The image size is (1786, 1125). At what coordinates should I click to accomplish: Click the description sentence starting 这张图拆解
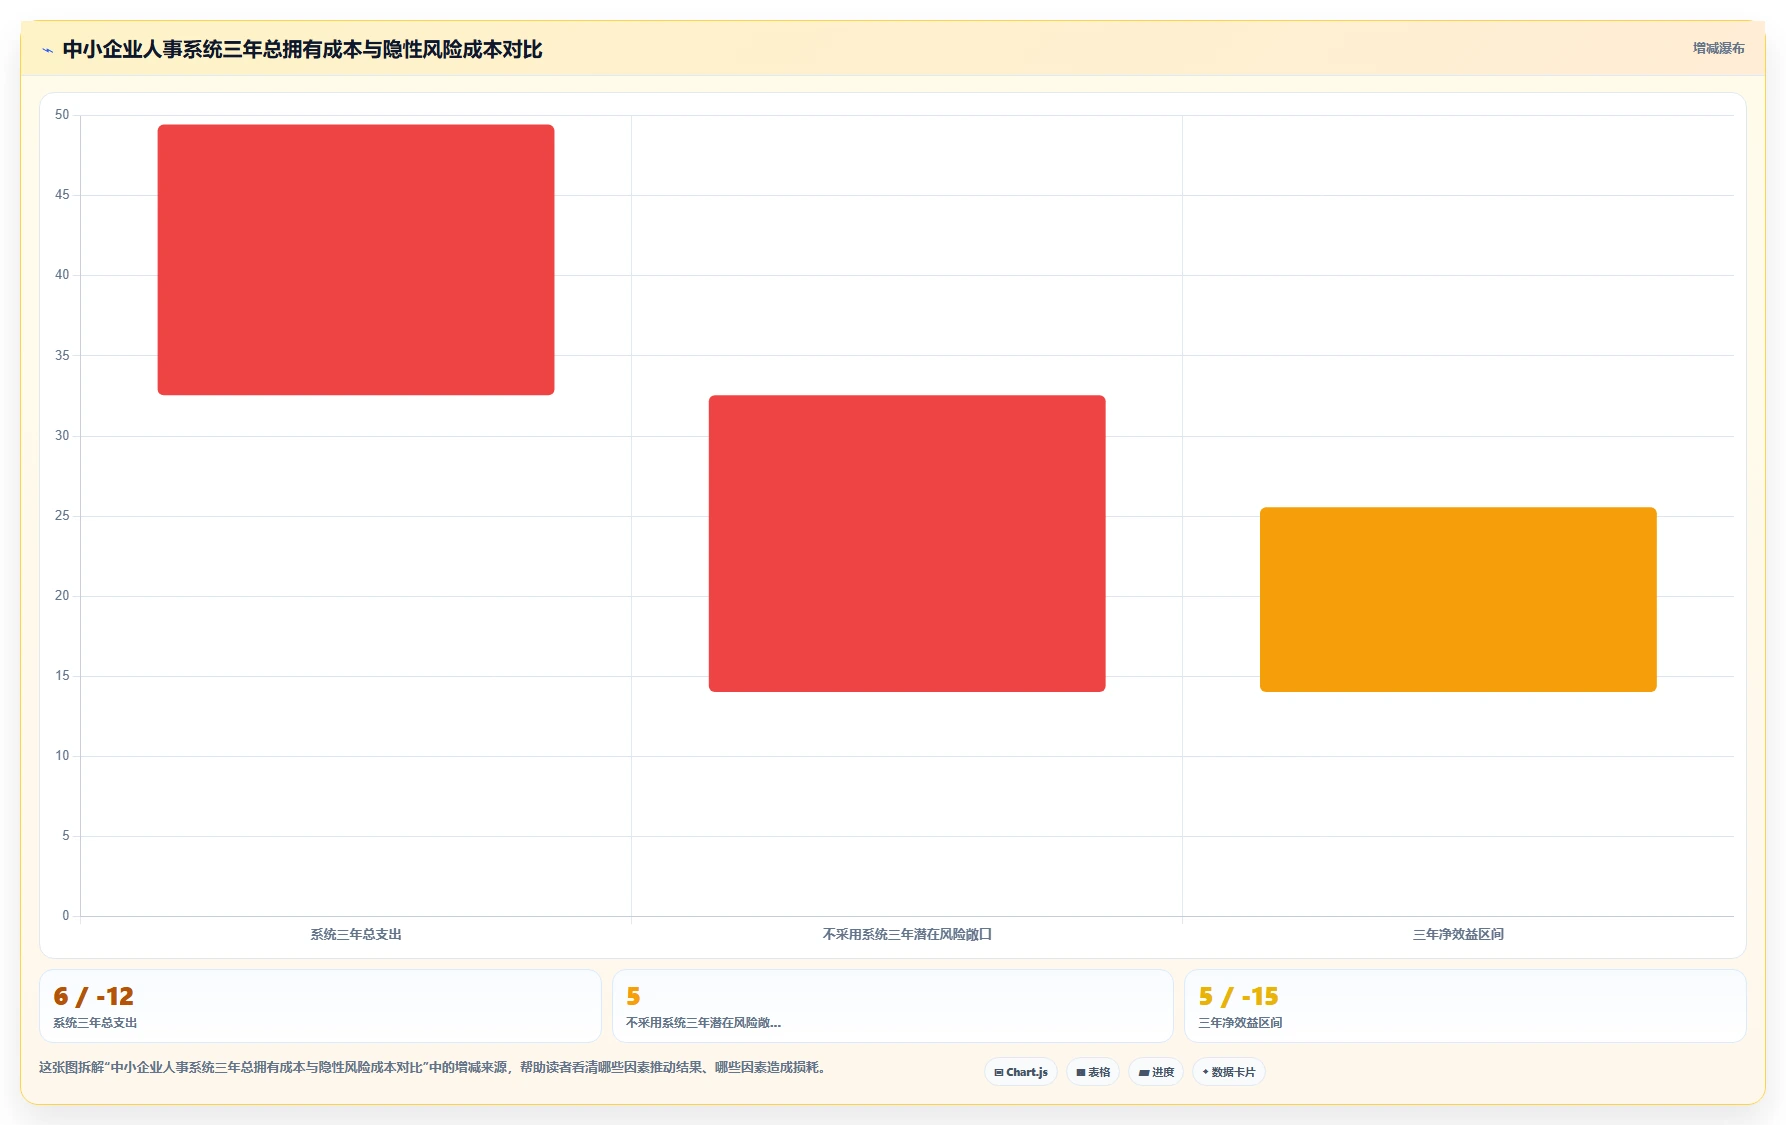coord(434,1068)
